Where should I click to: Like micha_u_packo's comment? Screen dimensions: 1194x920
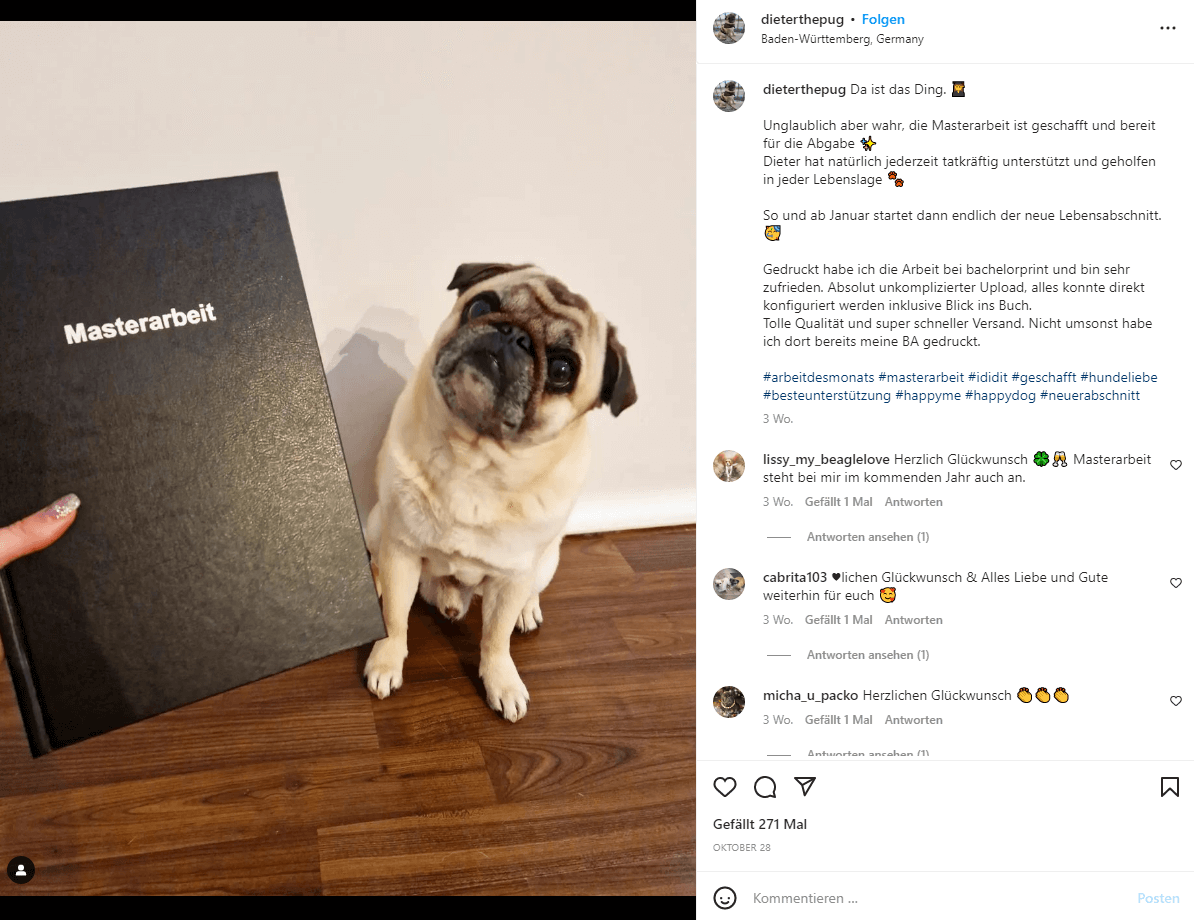(1176, 701)
